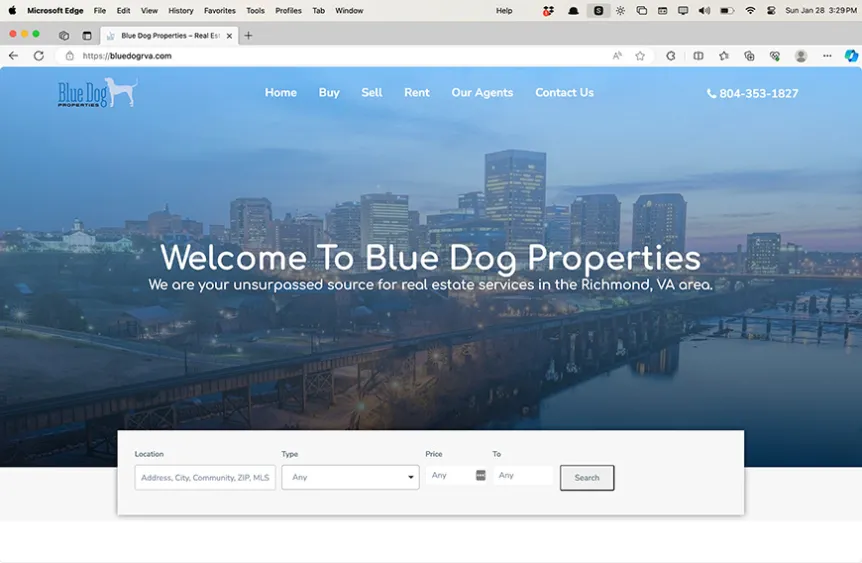Open the File menu
The image size is (862, 563).
point(100,10)
